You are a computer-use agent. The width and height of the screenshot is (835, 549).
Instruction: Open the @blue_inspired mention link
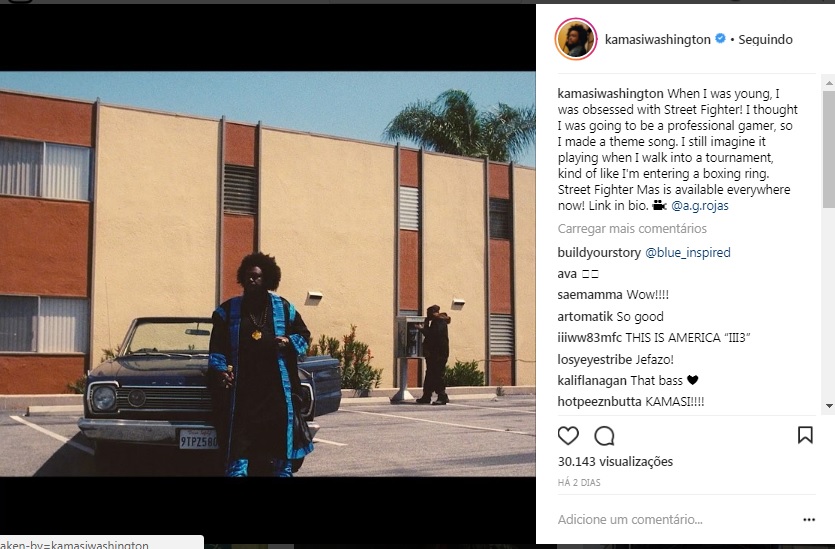[x=687, y=252]
